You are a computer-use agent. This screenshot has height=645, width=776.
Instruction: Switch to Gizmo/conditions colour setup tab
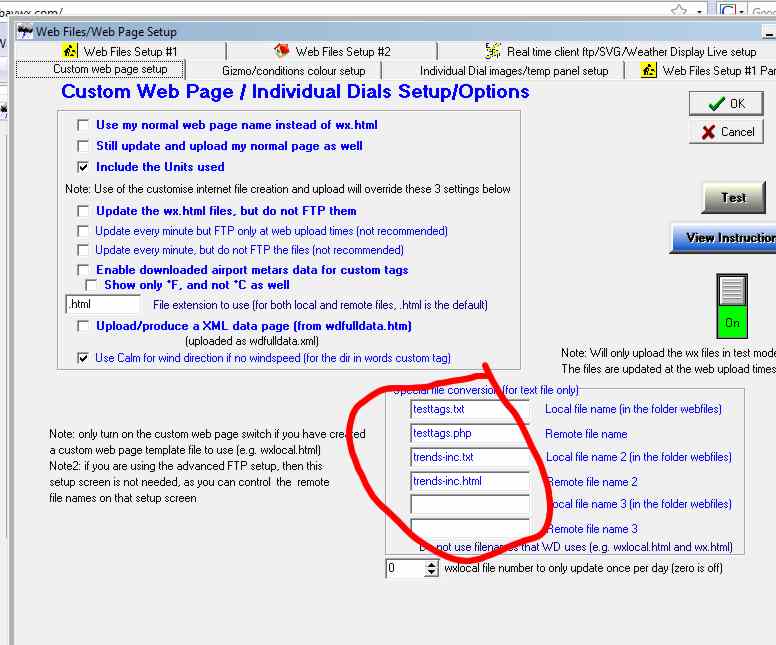point(293,71)
